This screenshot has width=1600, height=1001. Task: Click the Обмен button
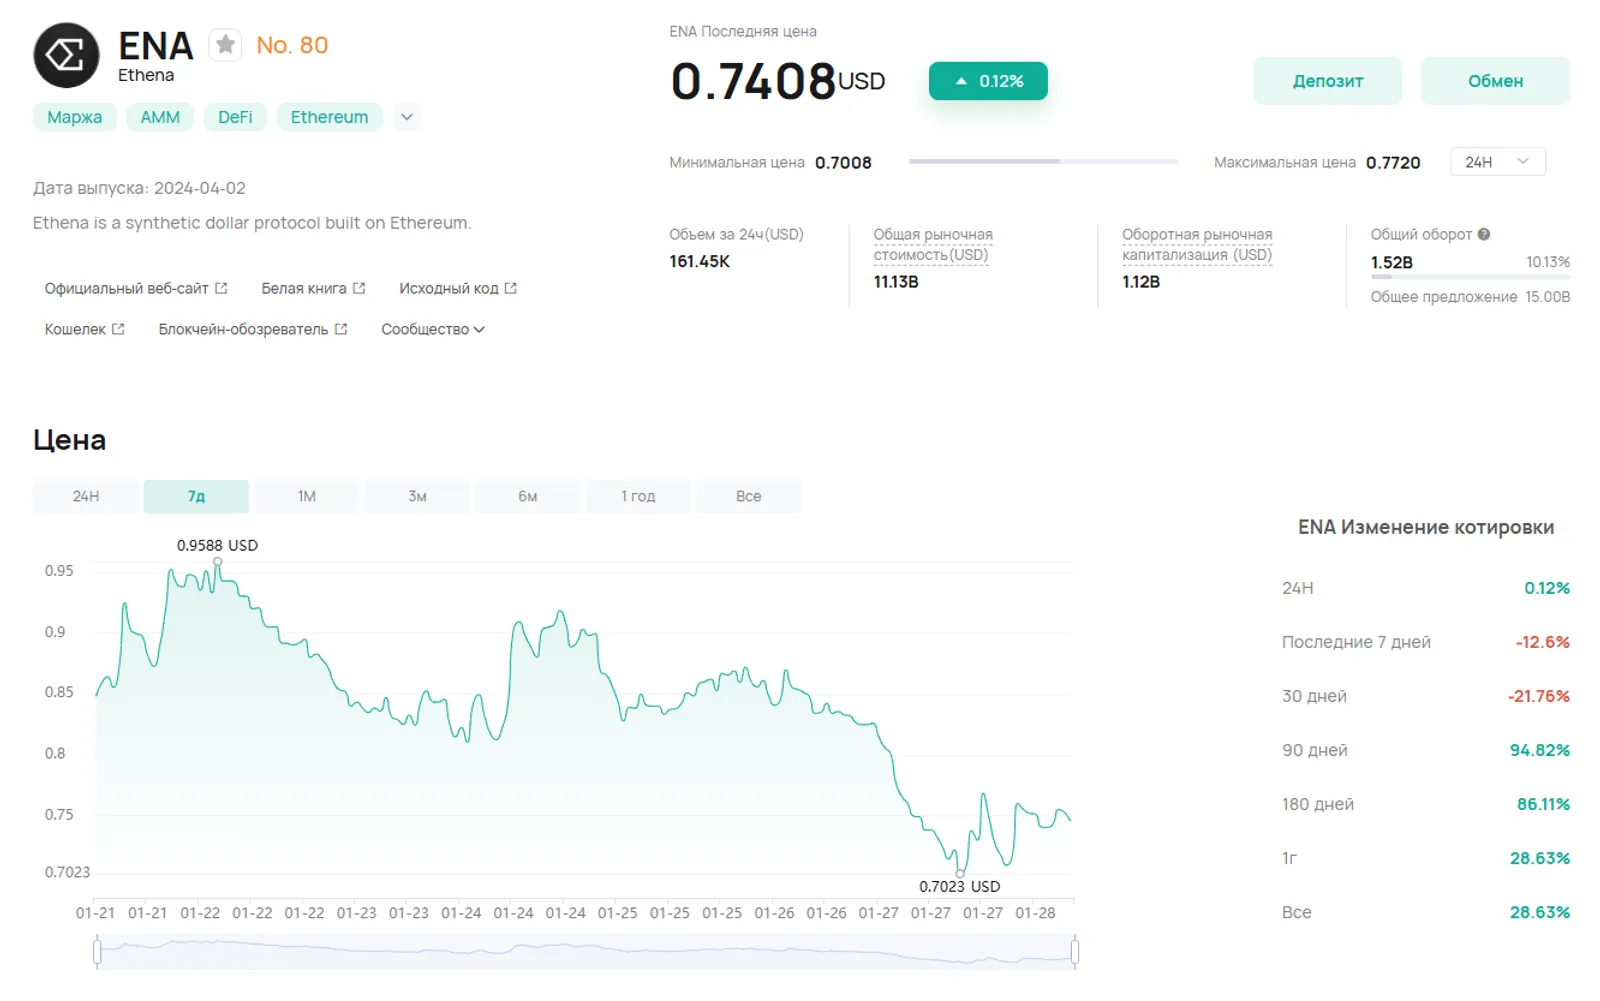pos(1495,81)
